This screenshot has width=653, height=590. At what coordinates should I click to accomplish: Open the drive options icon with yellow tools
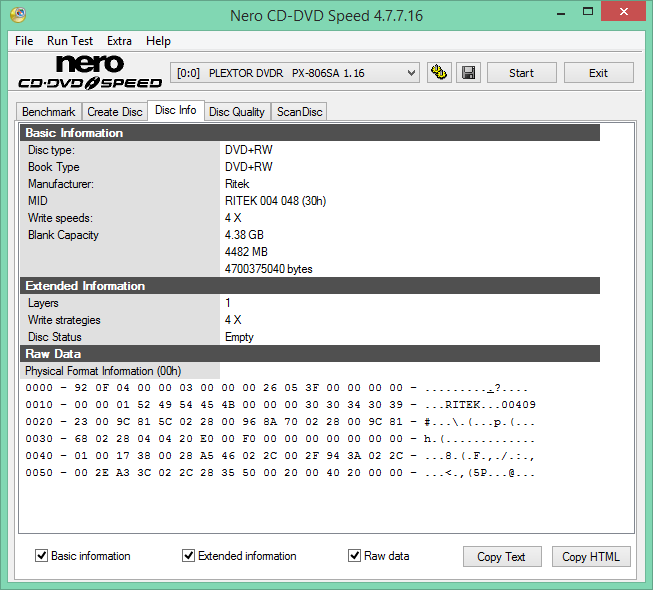[439, 73]
